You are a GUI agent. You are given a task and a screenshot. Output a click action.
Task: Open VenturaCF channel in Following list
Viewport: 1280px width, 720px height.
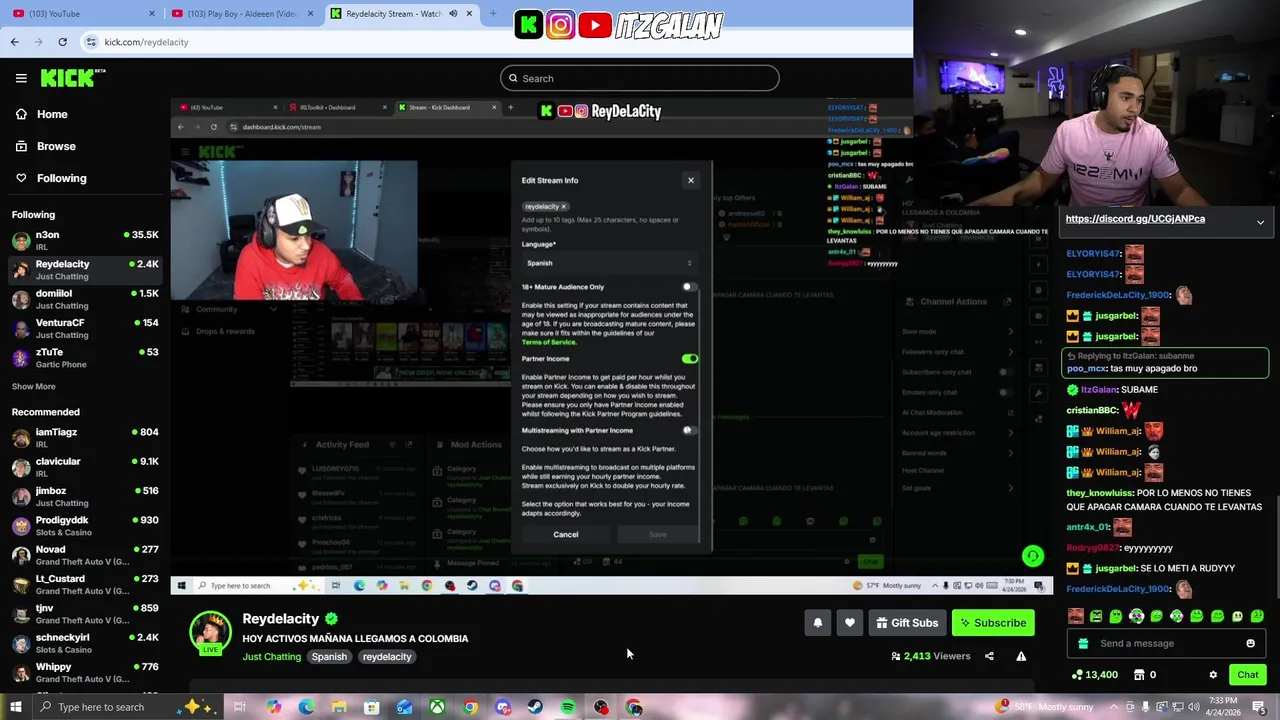(x=85, y=329)
